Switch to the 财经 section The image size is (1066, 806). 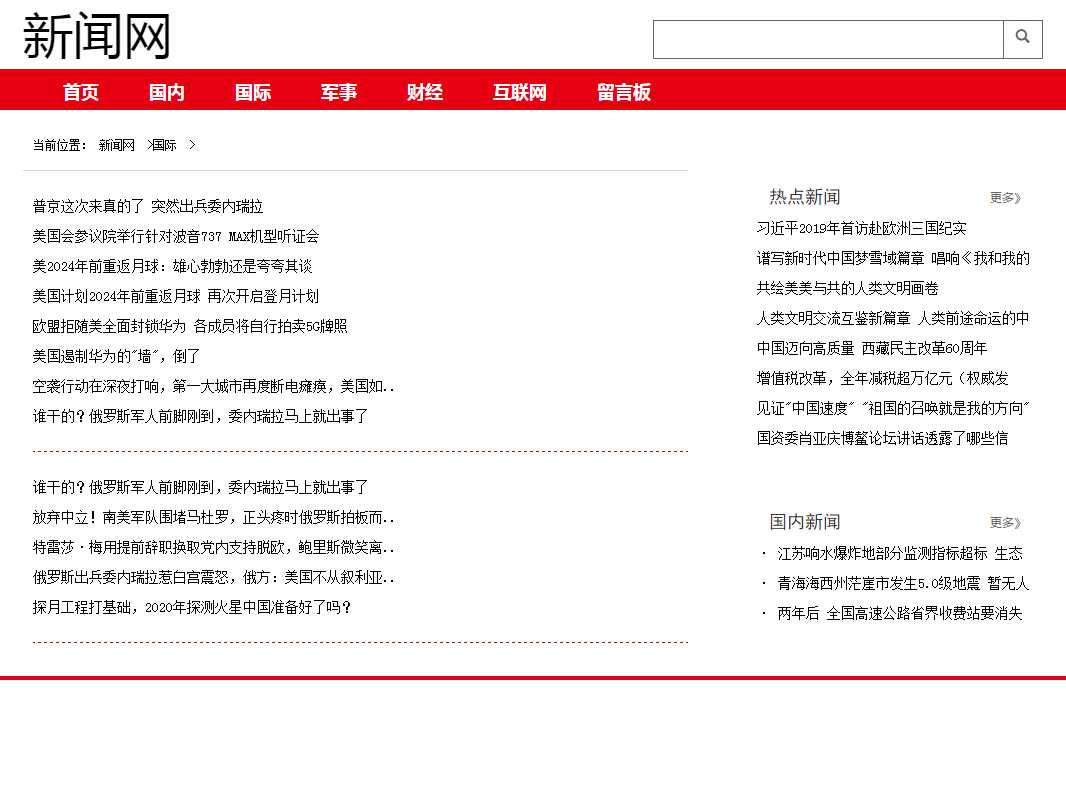[x=425, y=92]
